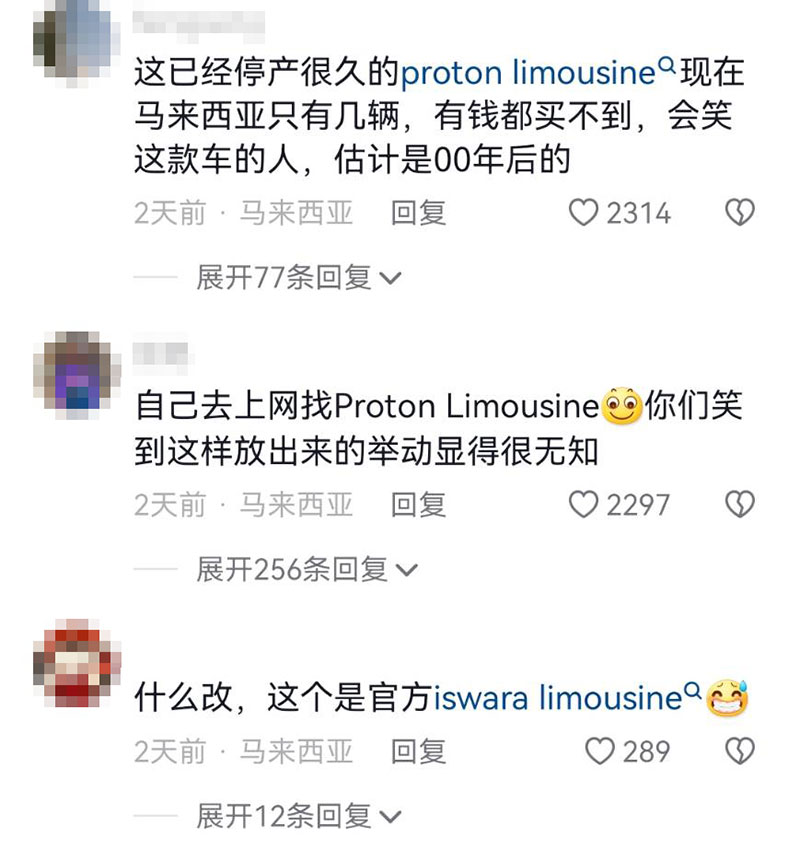
Task: Dislike the first comment via broken heart
Action: (x=740, y=213)
